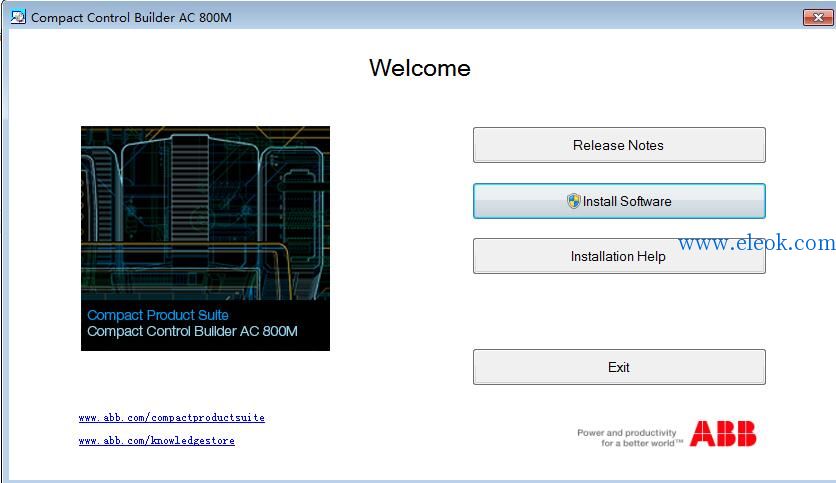Open www.abb.com/compactproductsuite link
The height and width of the screenshot is (483, 836).
pyautogui.click(x=172, y=418)
